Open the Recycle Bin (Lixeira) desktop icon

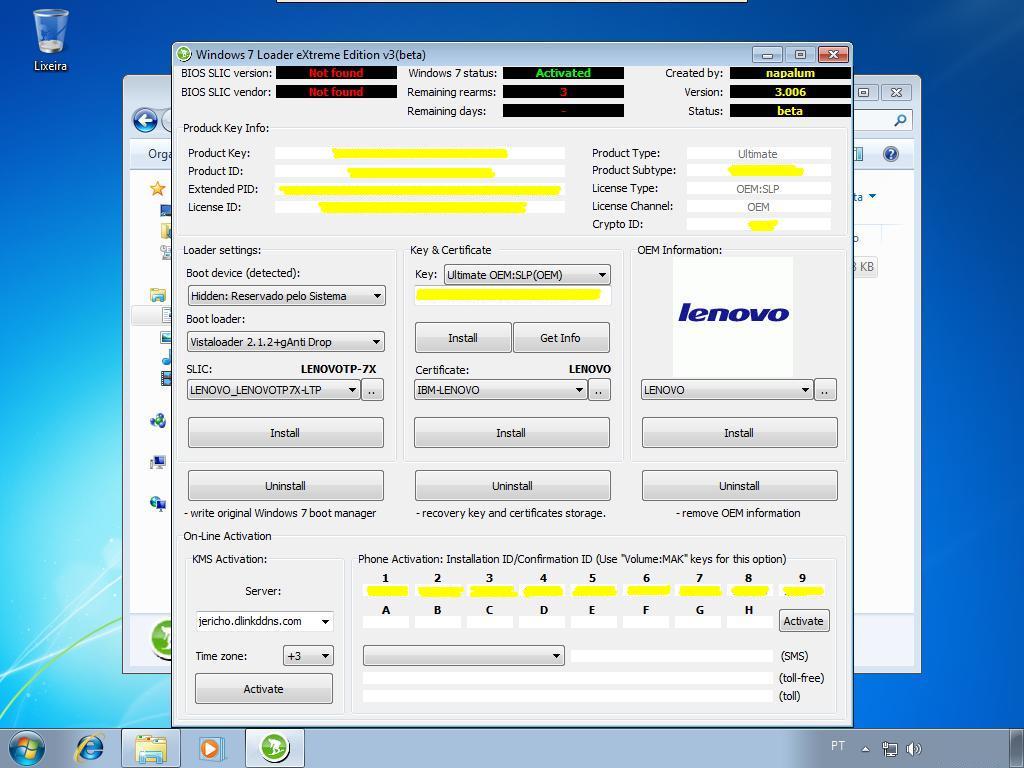coord(50,39)
